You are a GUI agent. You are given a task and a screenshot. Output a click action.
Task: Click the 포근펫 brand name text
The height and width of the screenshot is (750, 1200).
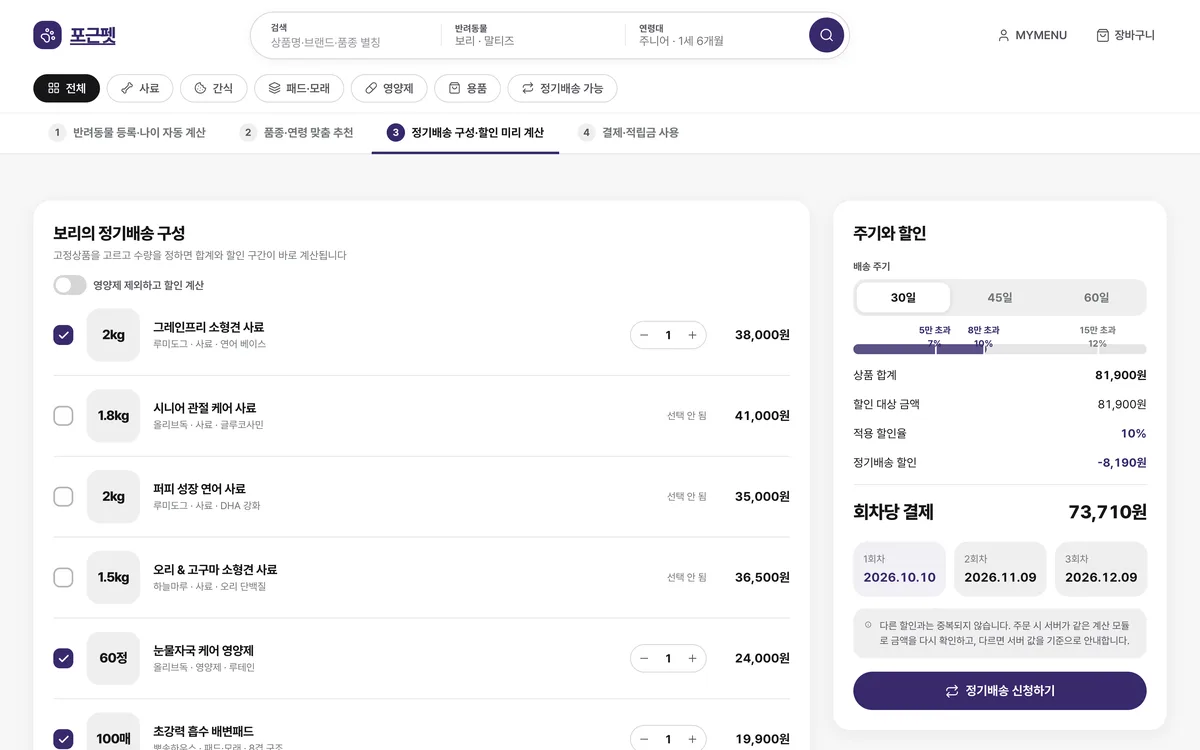click(93, 36)
